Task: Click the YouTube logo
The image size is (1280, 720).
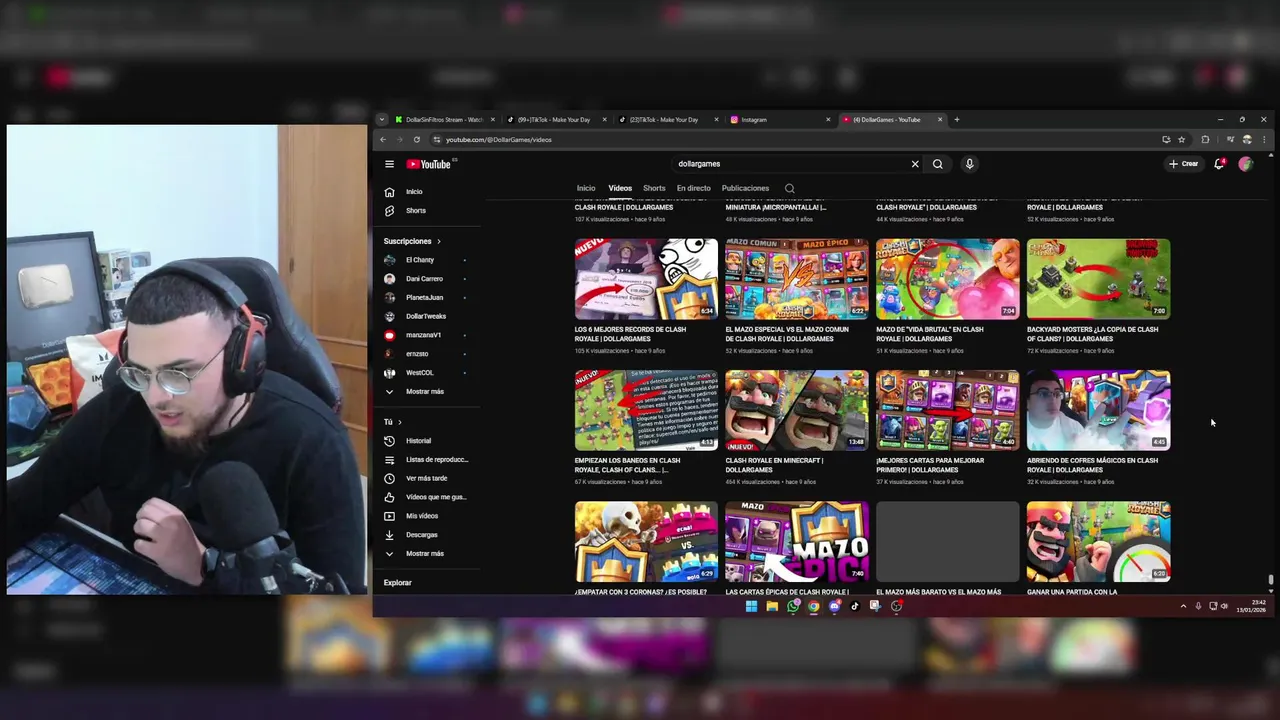Action: (428, 164)
